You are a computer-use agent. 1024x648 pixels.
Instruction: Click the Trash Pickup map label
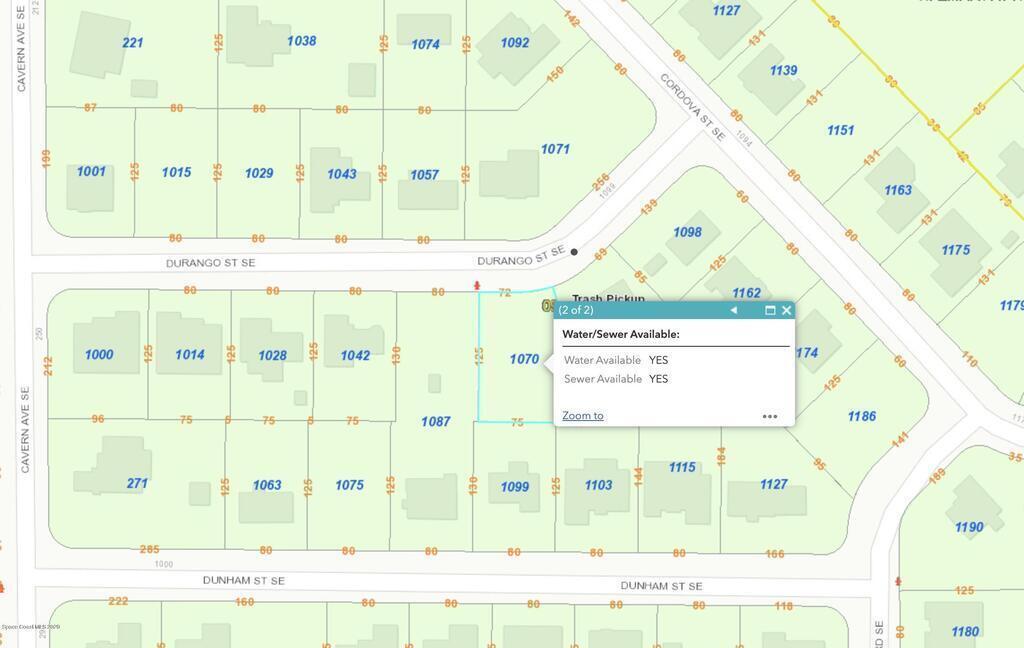[608, 298]
